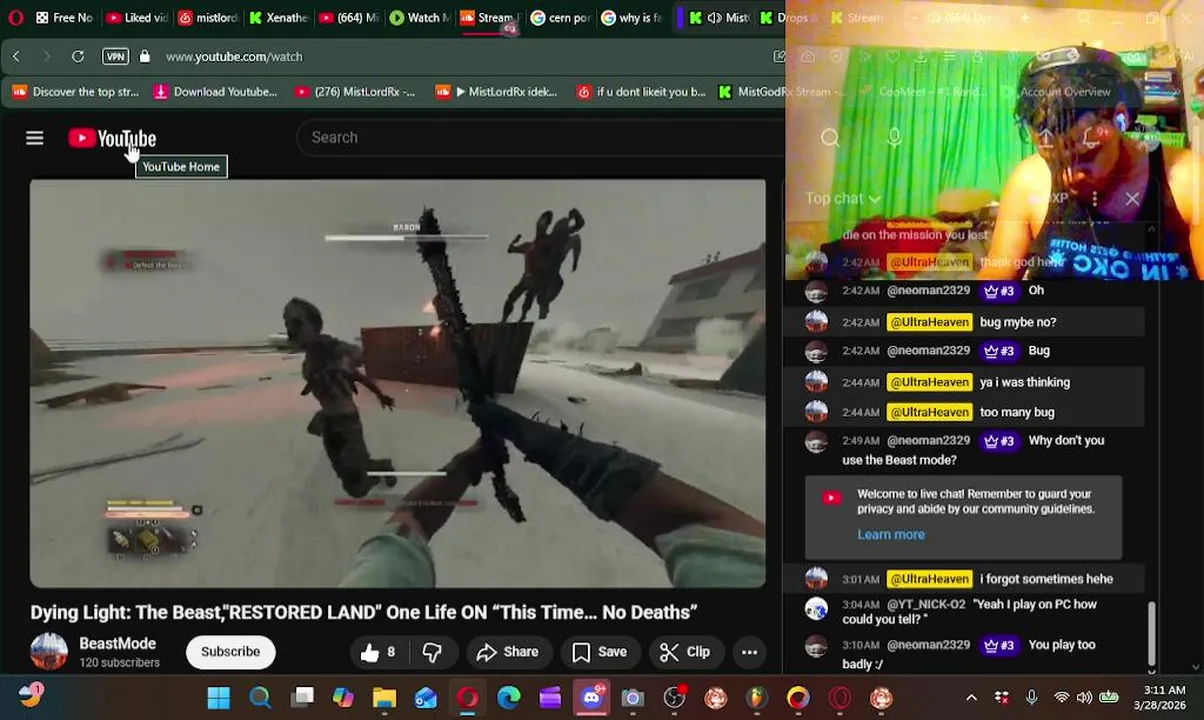Switch to the Free No tab
The width and height of the screenshot is (1204, 720).
tap(64, 18)
